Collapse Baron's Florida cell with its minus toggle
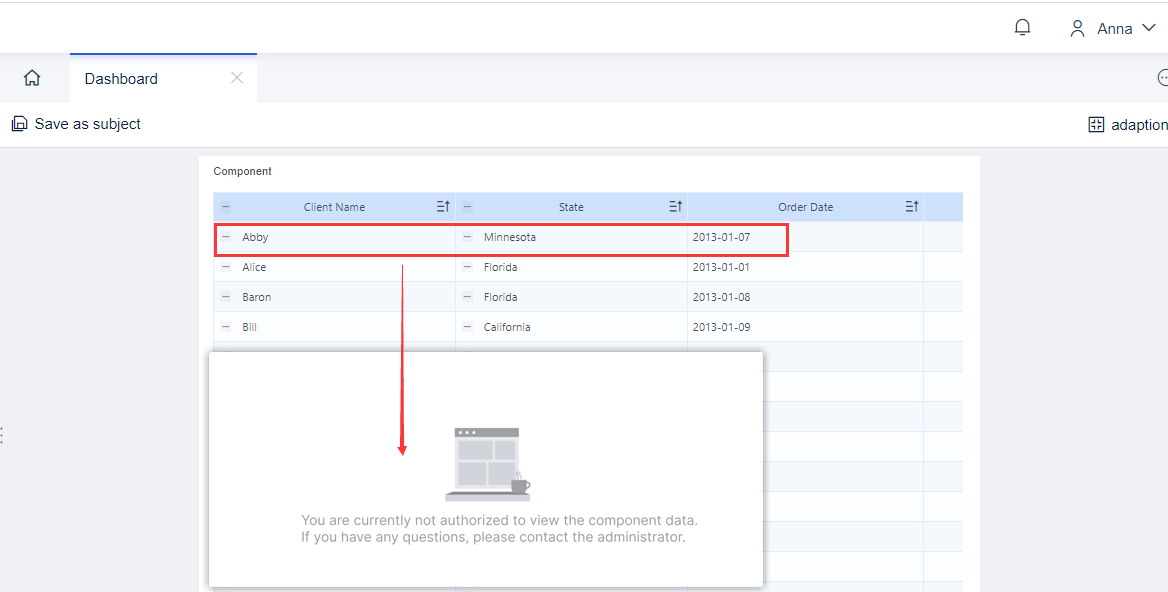The width and height of the screenshot is (1168, 592). pyautogui.click(x=467, y=297)
